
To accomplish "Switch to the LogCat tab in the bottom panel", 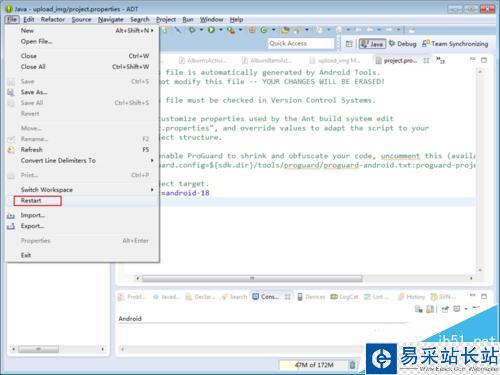I will coord(344,297).
